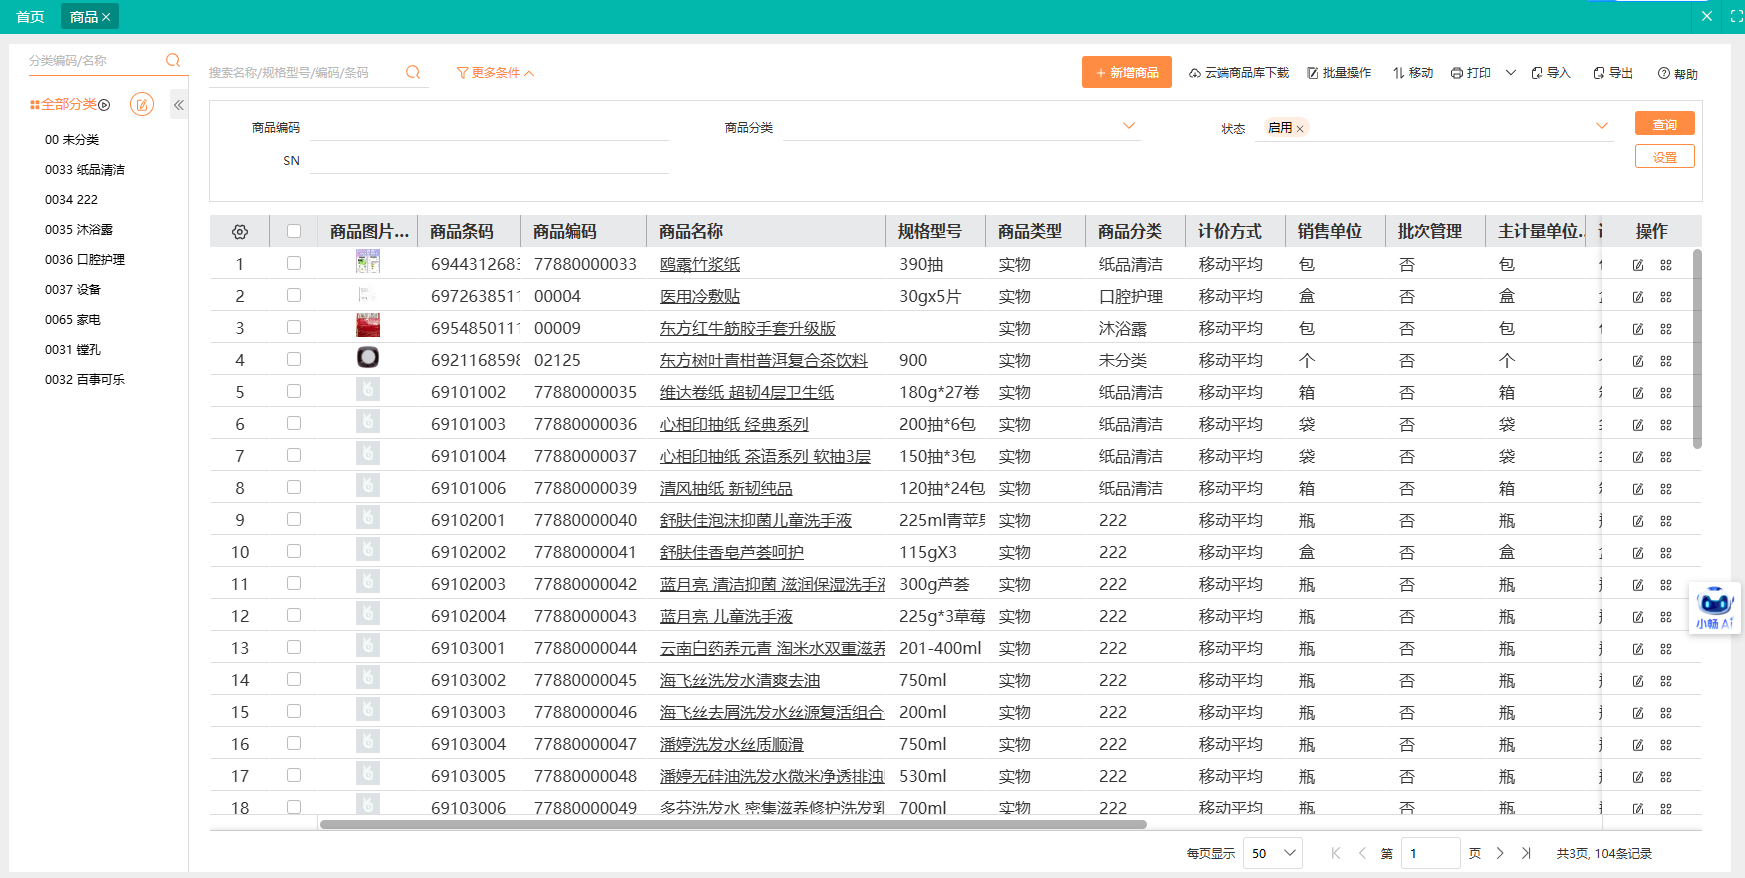This screenshot has height=878, width=1745.
Task: Expand 全部分类 category tree root
Action: (104, 105)
